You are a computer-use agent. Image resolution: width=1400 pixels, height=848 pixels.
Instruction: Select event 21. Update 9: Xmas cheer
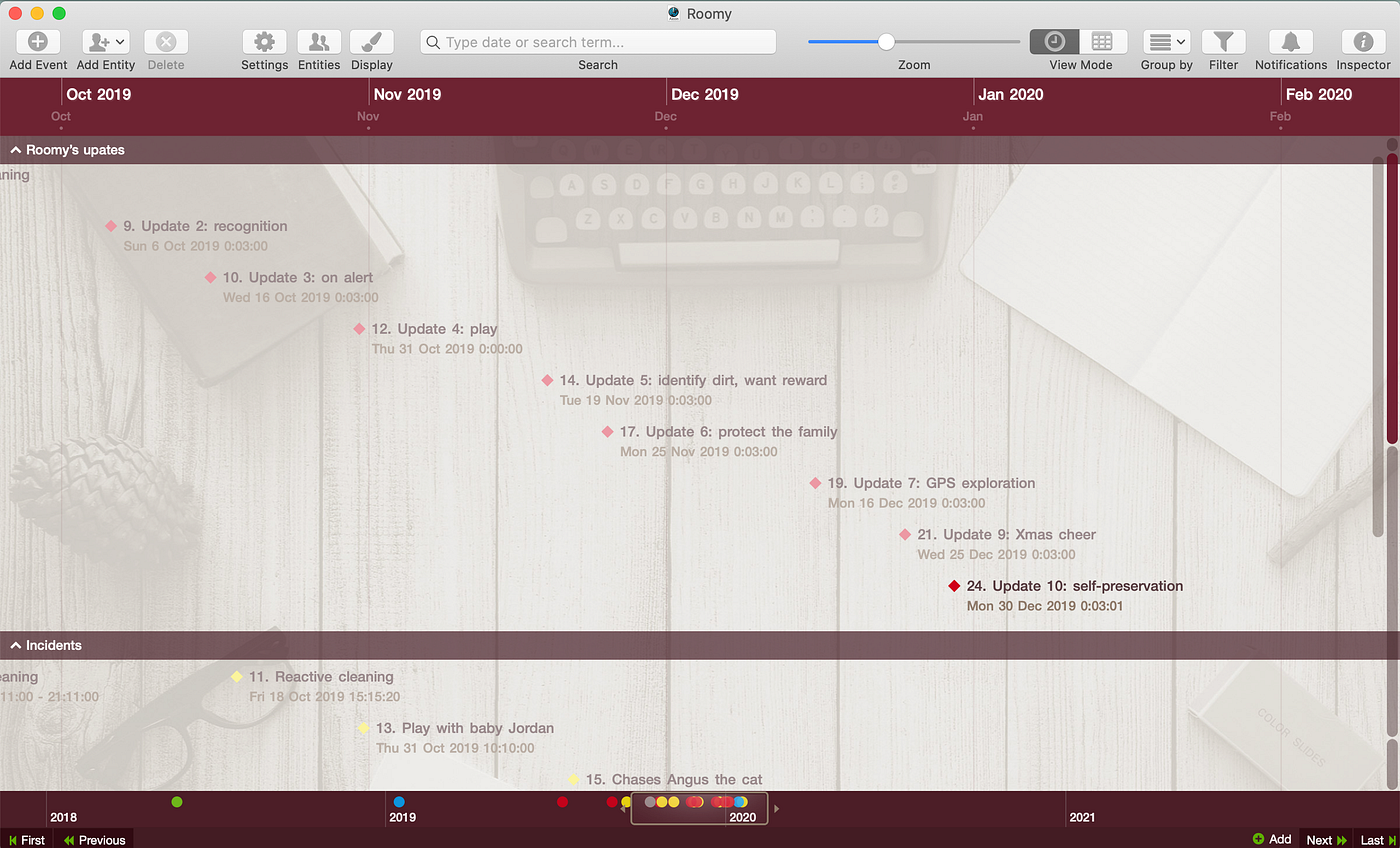point(1006,535)
